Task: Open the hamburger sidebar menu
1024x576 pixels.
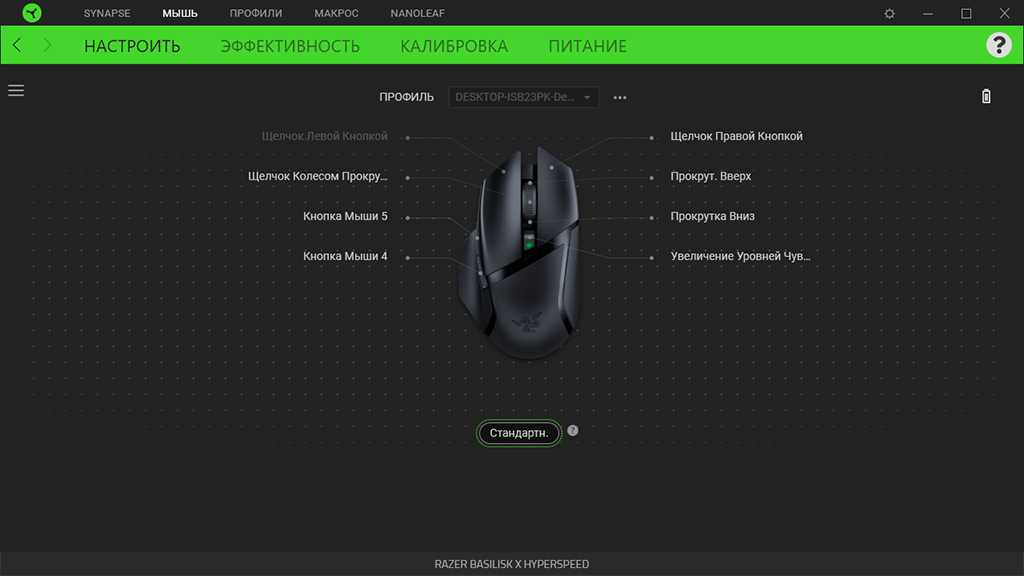Action: pos(16,90)
